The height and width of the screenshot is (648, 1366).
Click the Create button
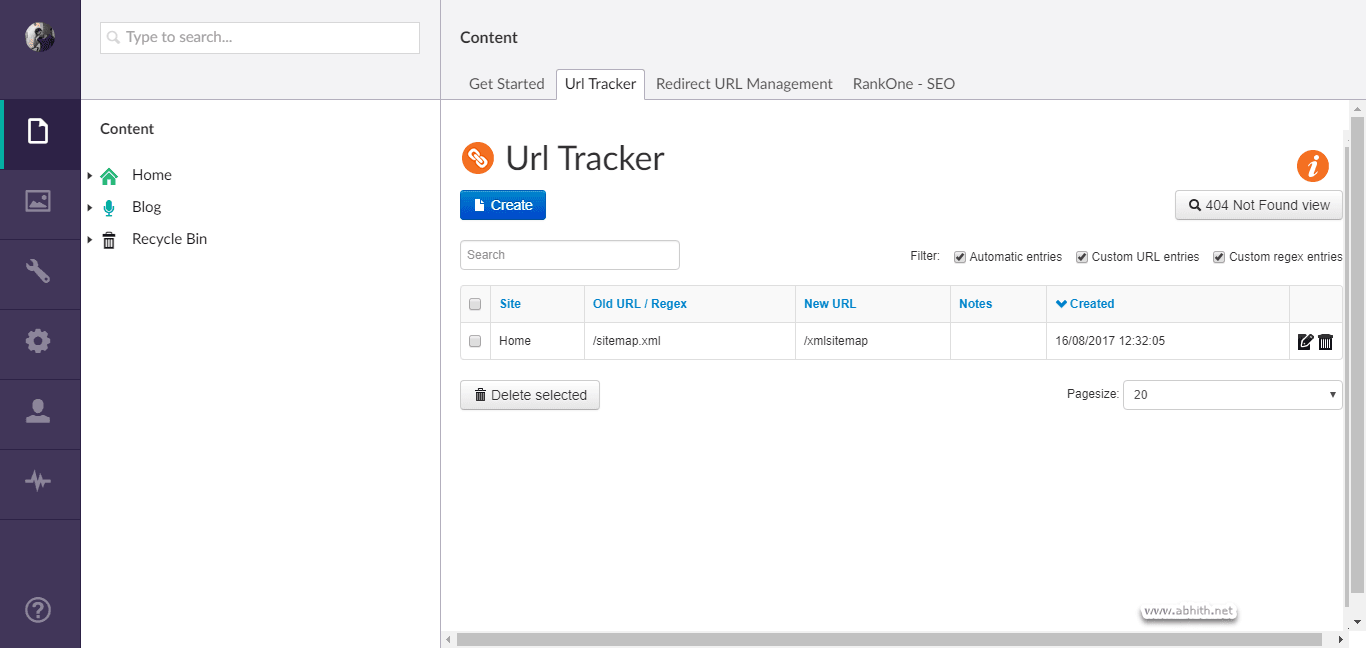tap(502, 204)
